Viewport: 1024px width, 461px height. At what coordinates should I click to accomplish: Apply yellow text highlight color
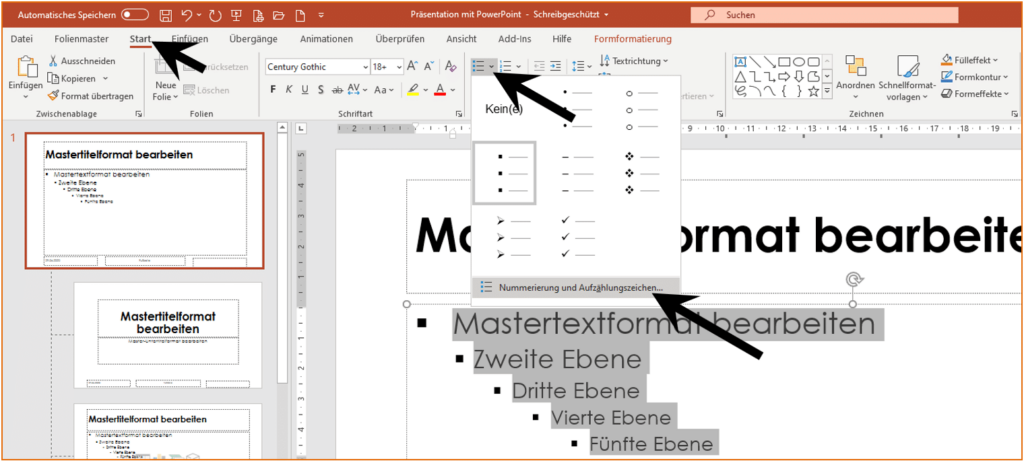[x=413, y=89]
